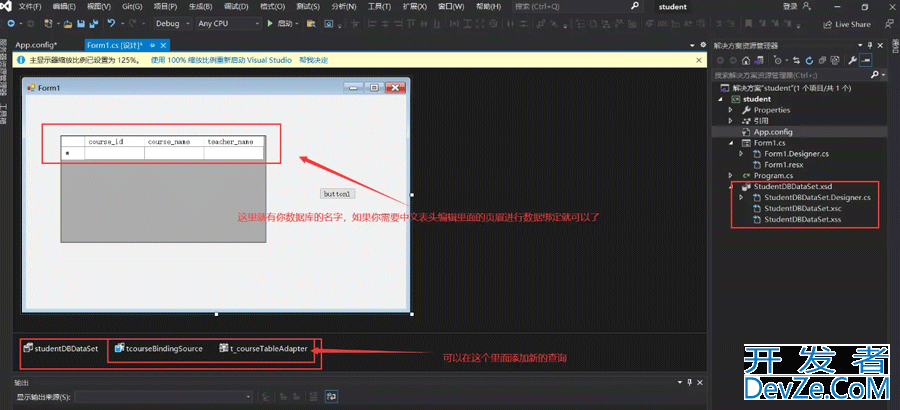Click the 登录 sign-in button
Viewport: 900px width, 410px height.
790,6
